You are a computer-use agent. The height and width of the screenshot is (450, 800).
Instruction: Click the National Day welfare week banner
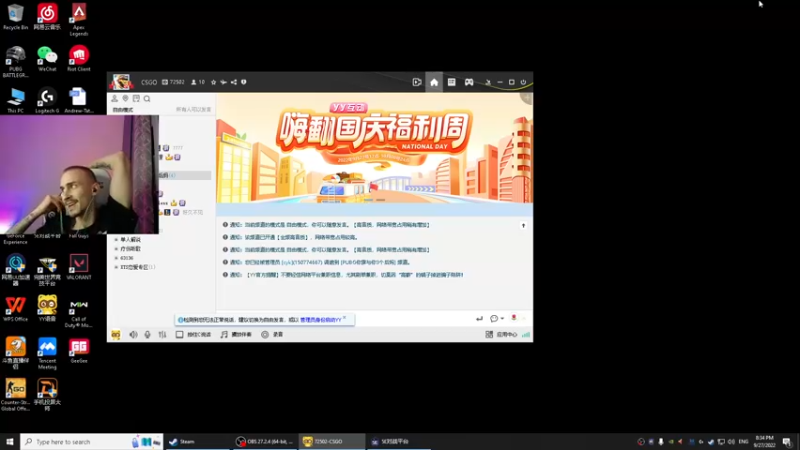pyautogui.click(x=374, y=148)
